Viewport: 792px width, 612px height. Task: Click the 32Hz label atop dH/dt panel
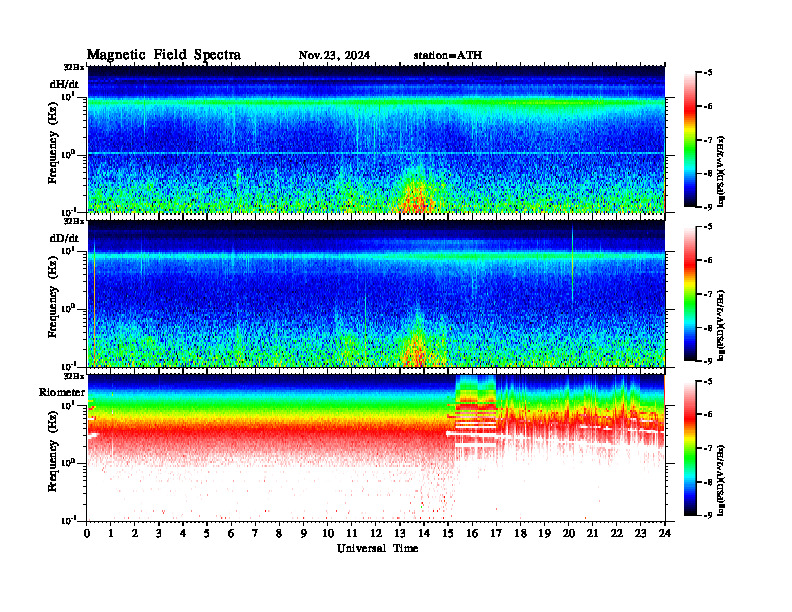[x=74, y=67]
